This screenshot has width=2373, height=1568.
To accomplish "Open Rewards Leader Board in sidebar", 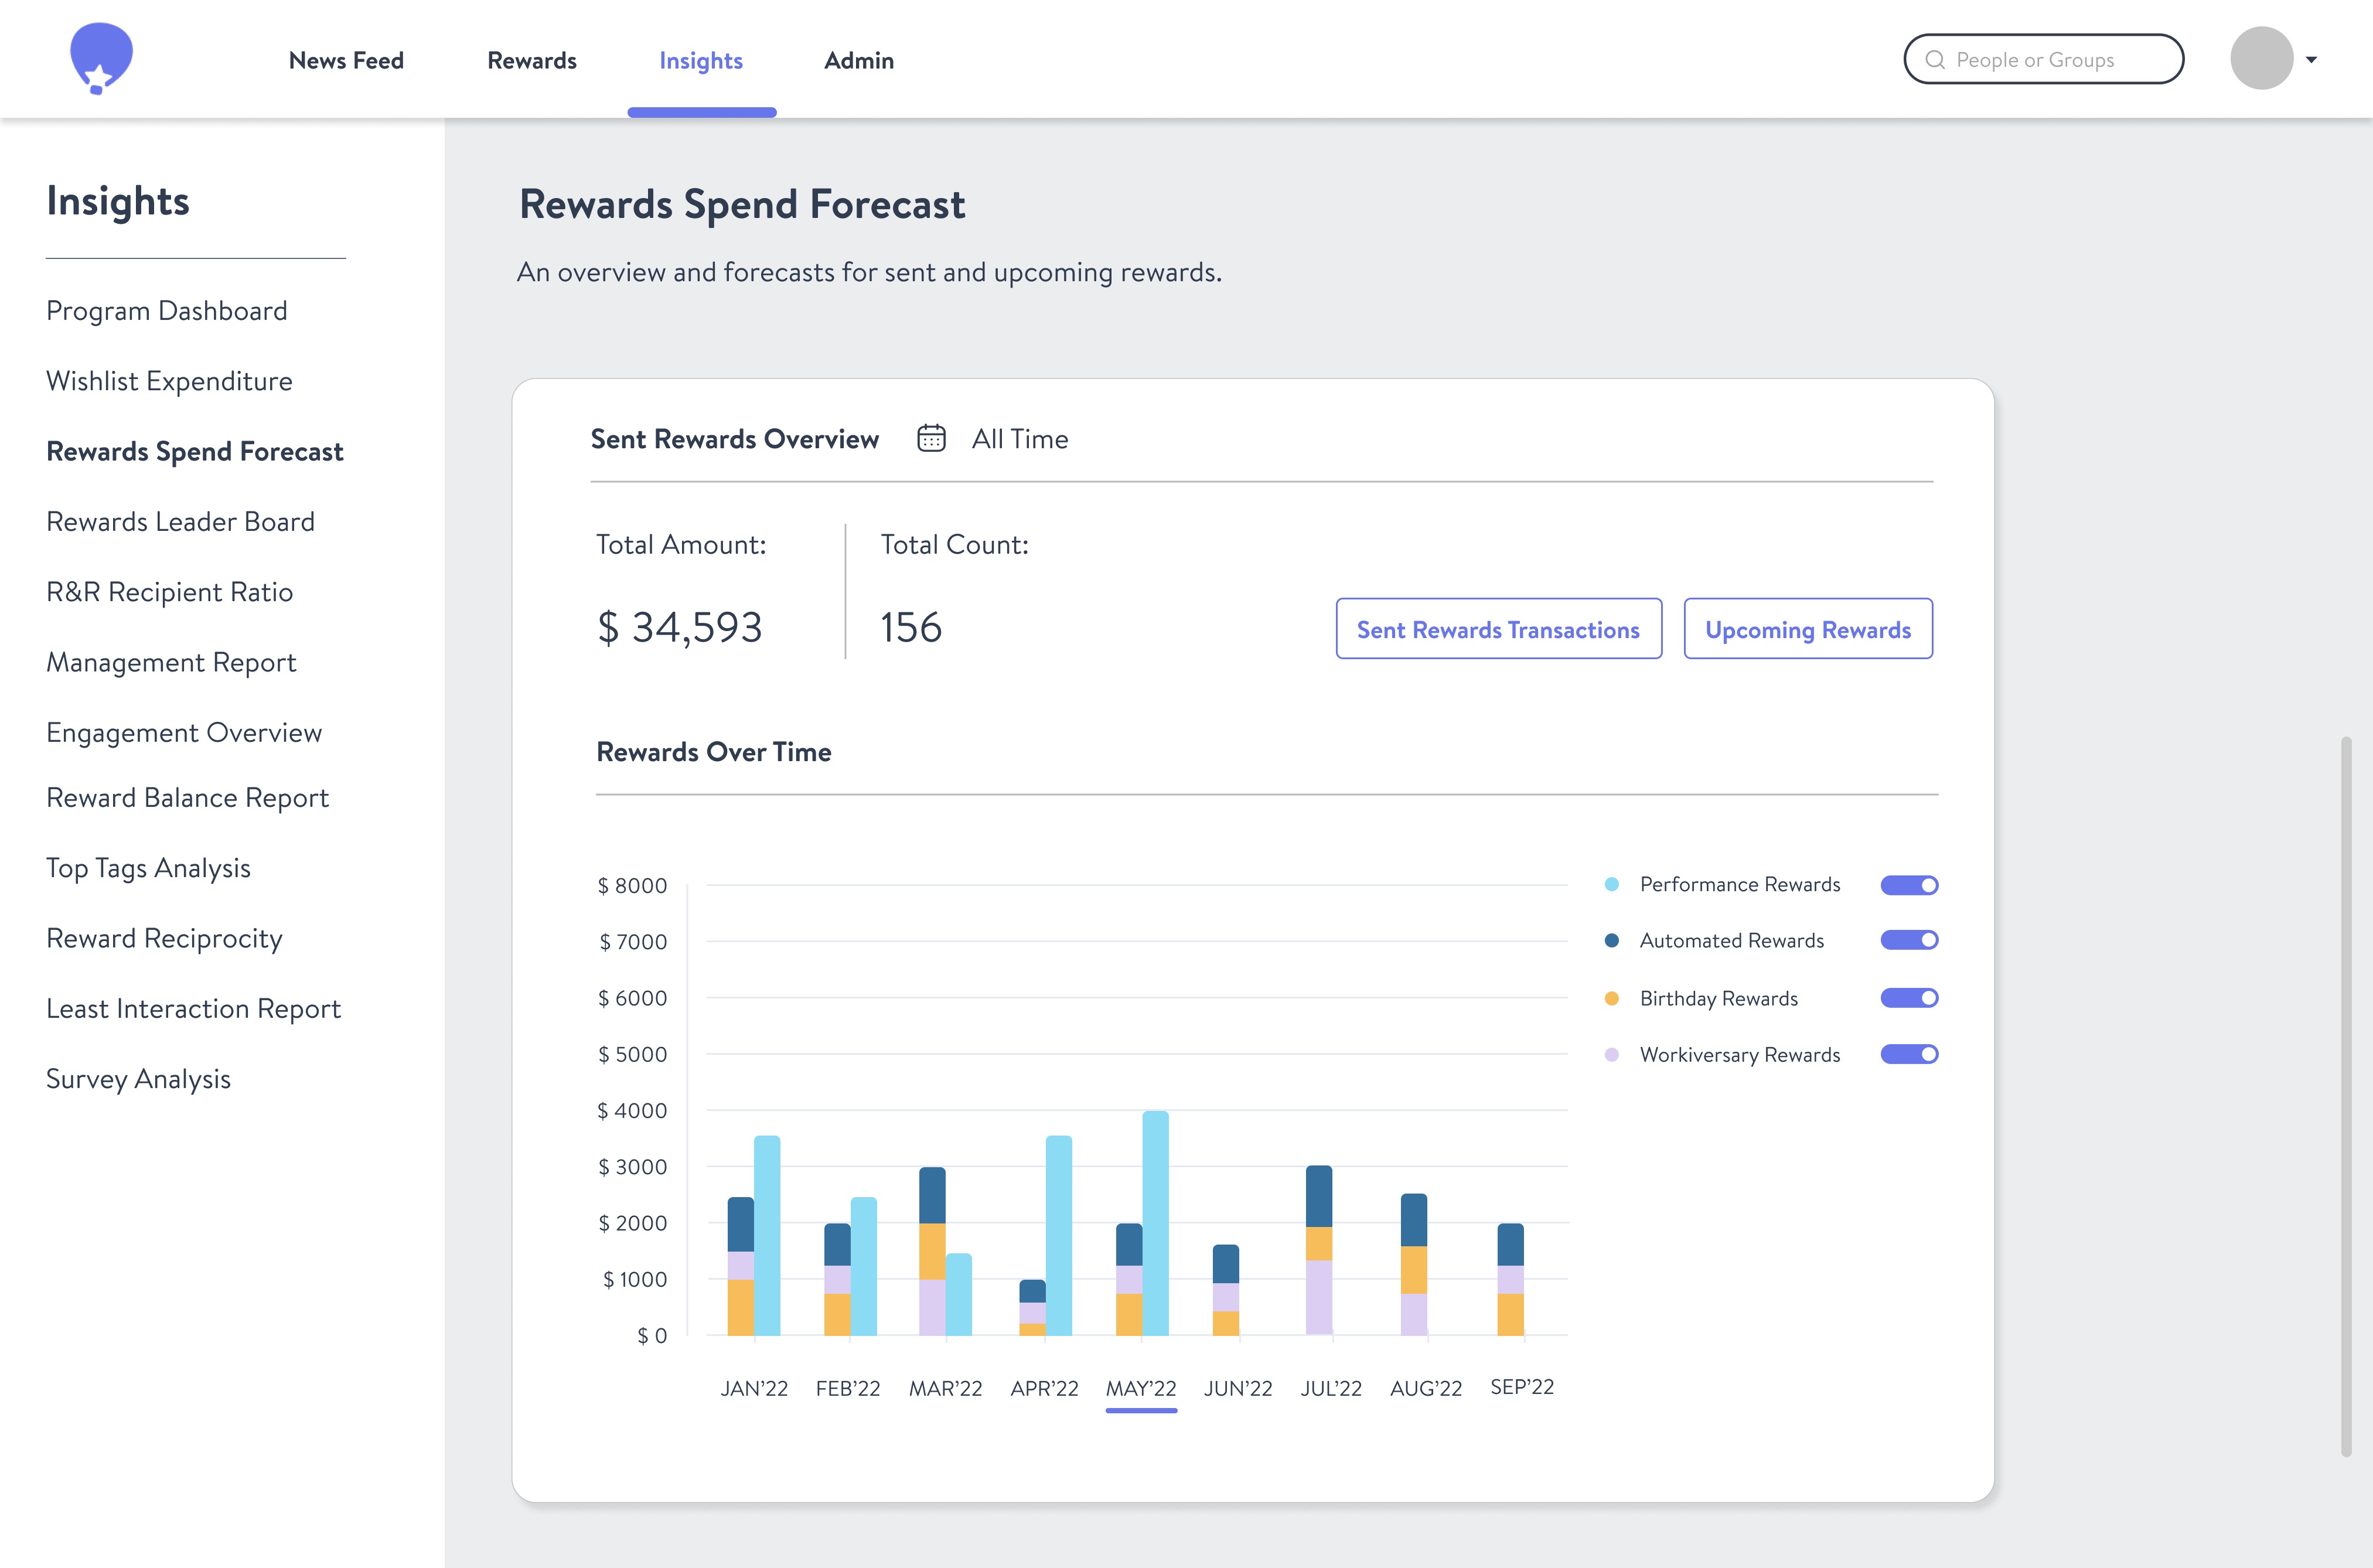I will point(180,522).
